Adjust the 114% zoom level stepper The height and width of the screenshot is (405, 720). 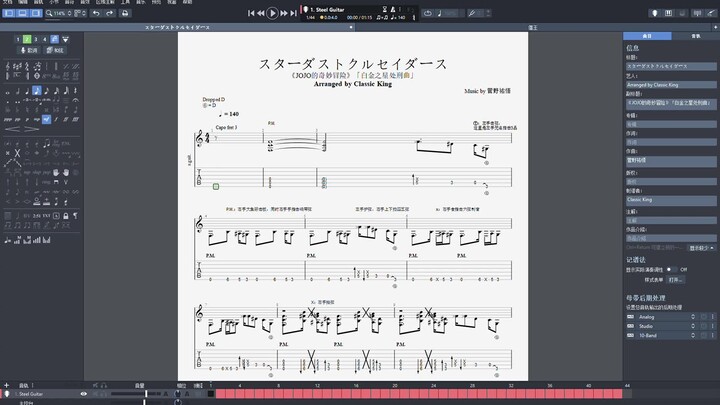pos(69,13)
